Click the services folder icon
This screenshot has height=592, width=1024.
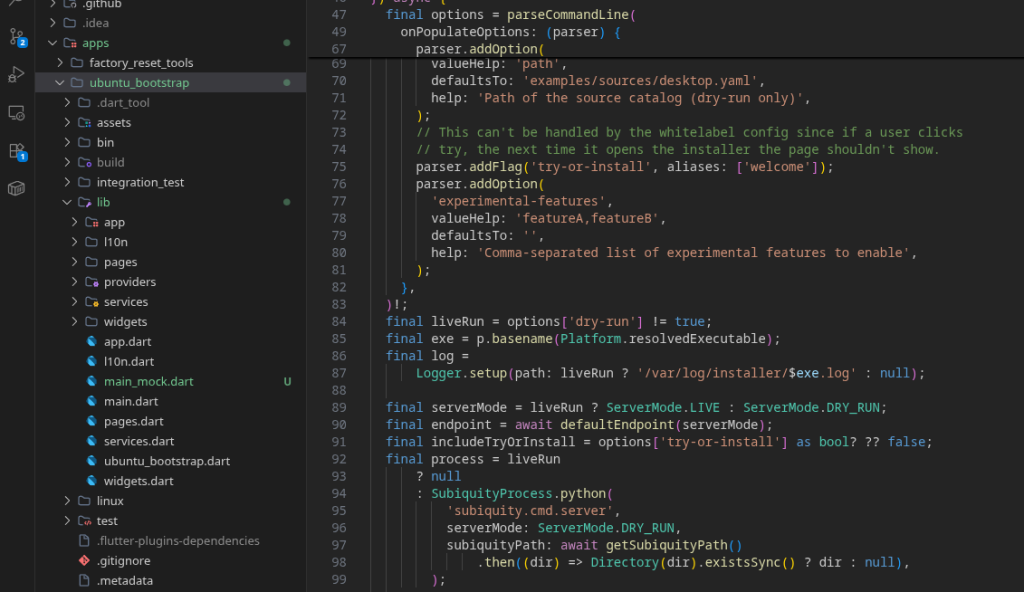pyautogui.click(x=92, y=302)
